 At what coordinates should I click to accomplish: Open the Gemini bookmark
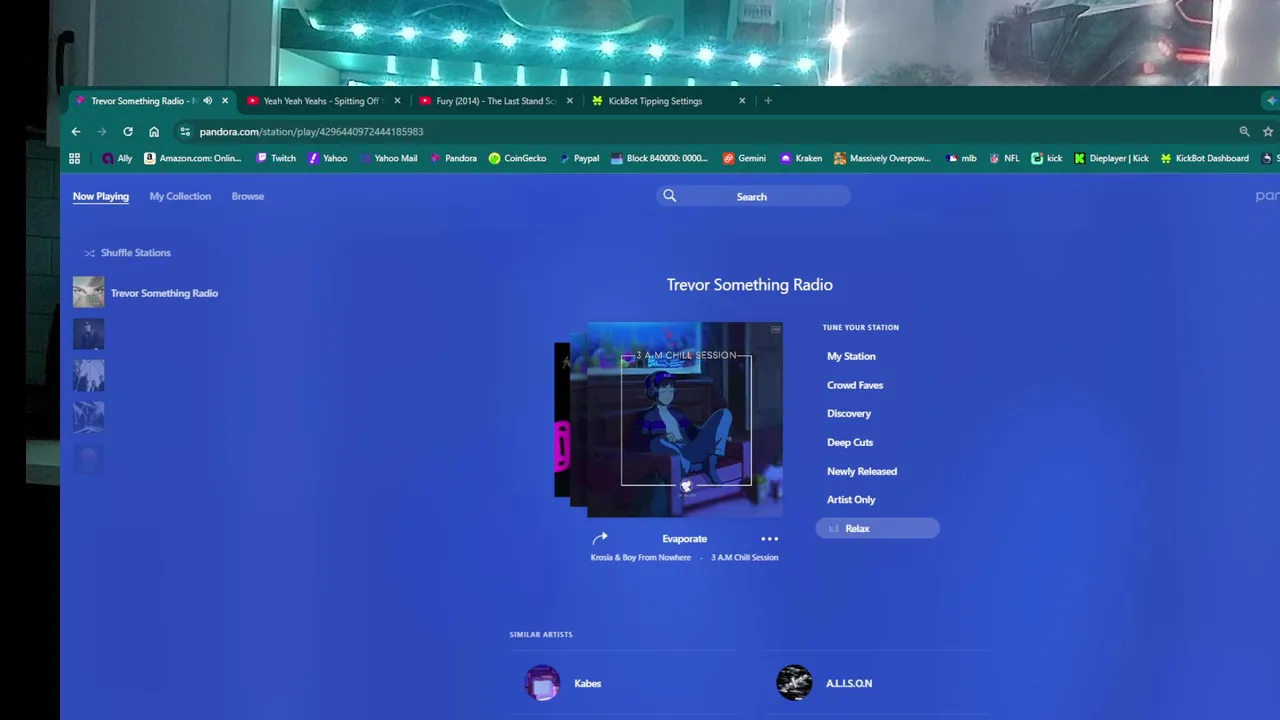tap(744, 158)
